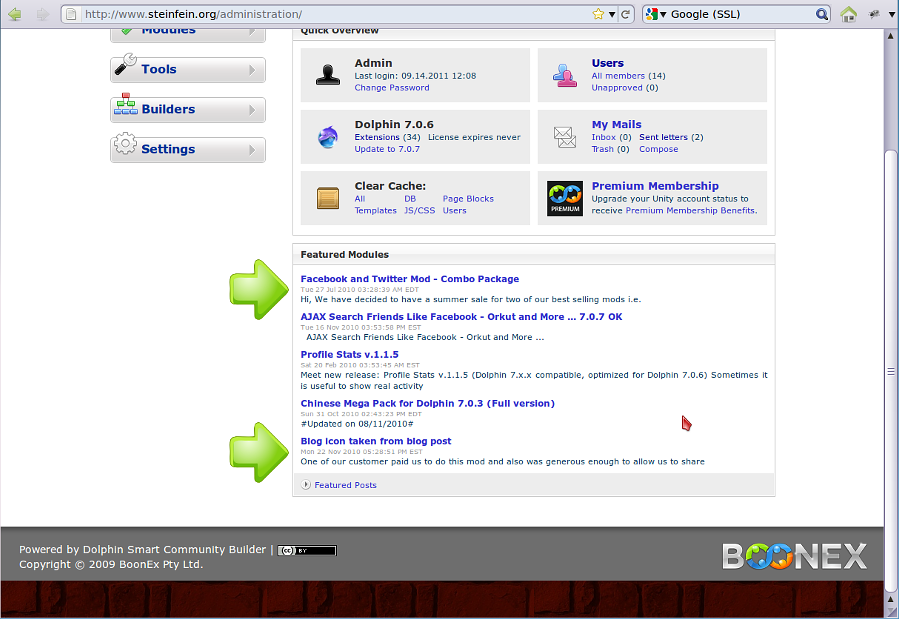Open Profile Stats v.1.1.5 module
The width and height of the screenshot is (899, 619).
[350, 355]
